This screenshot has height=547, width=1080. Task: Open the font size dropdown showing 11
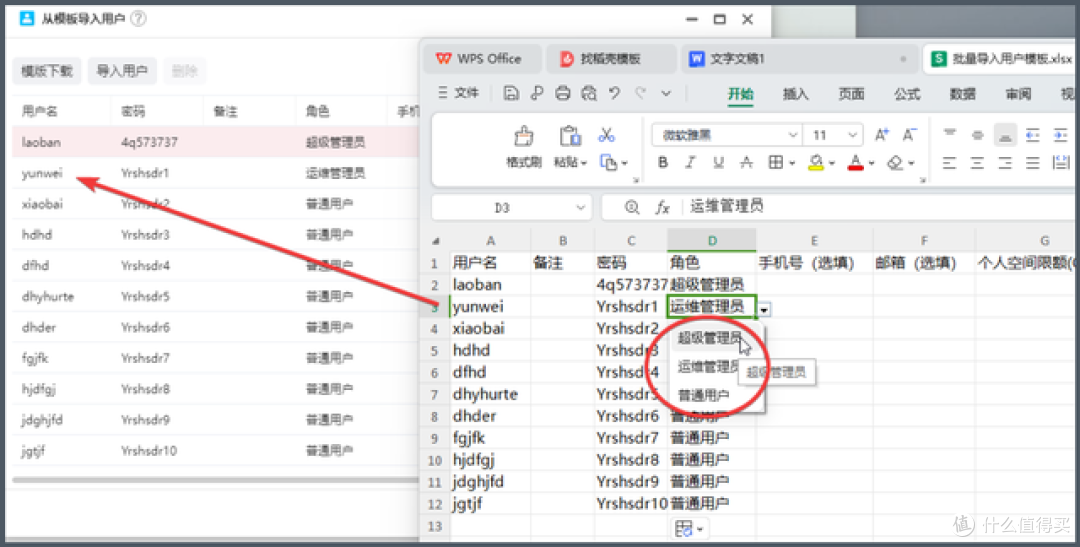click(852, 135)
